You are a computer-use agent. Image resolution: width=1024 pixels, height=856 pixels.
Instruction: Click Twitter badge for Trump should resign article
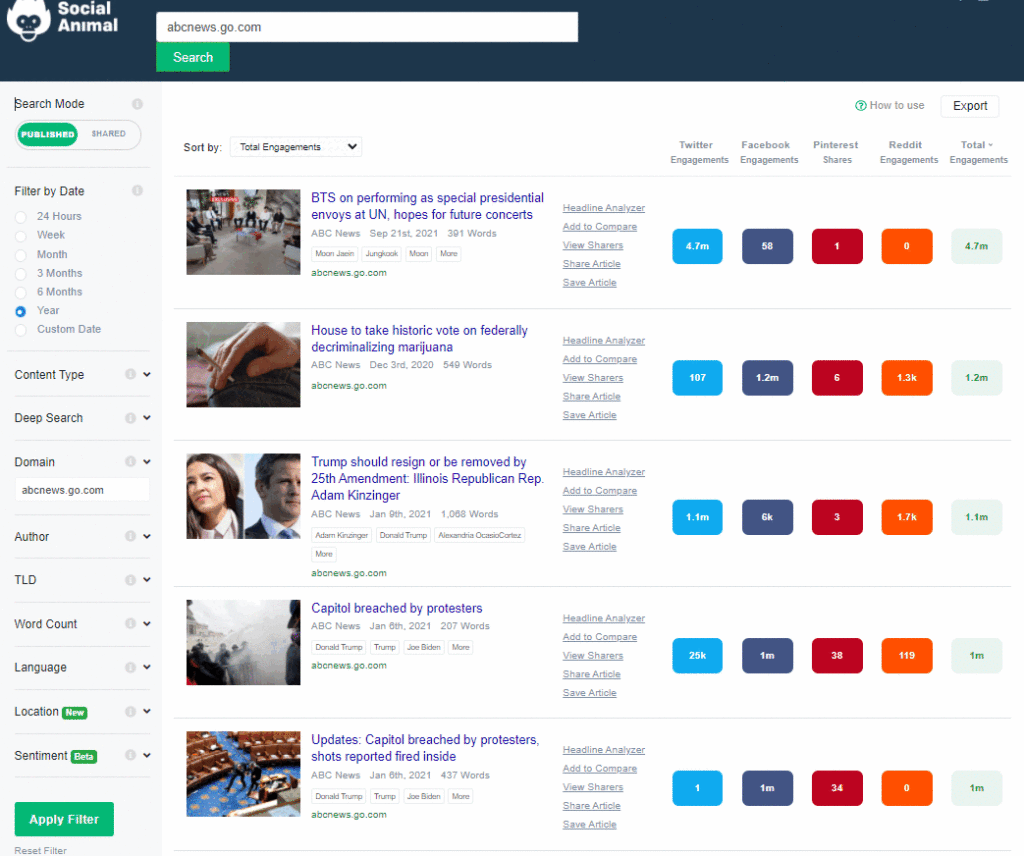point(697,517)
